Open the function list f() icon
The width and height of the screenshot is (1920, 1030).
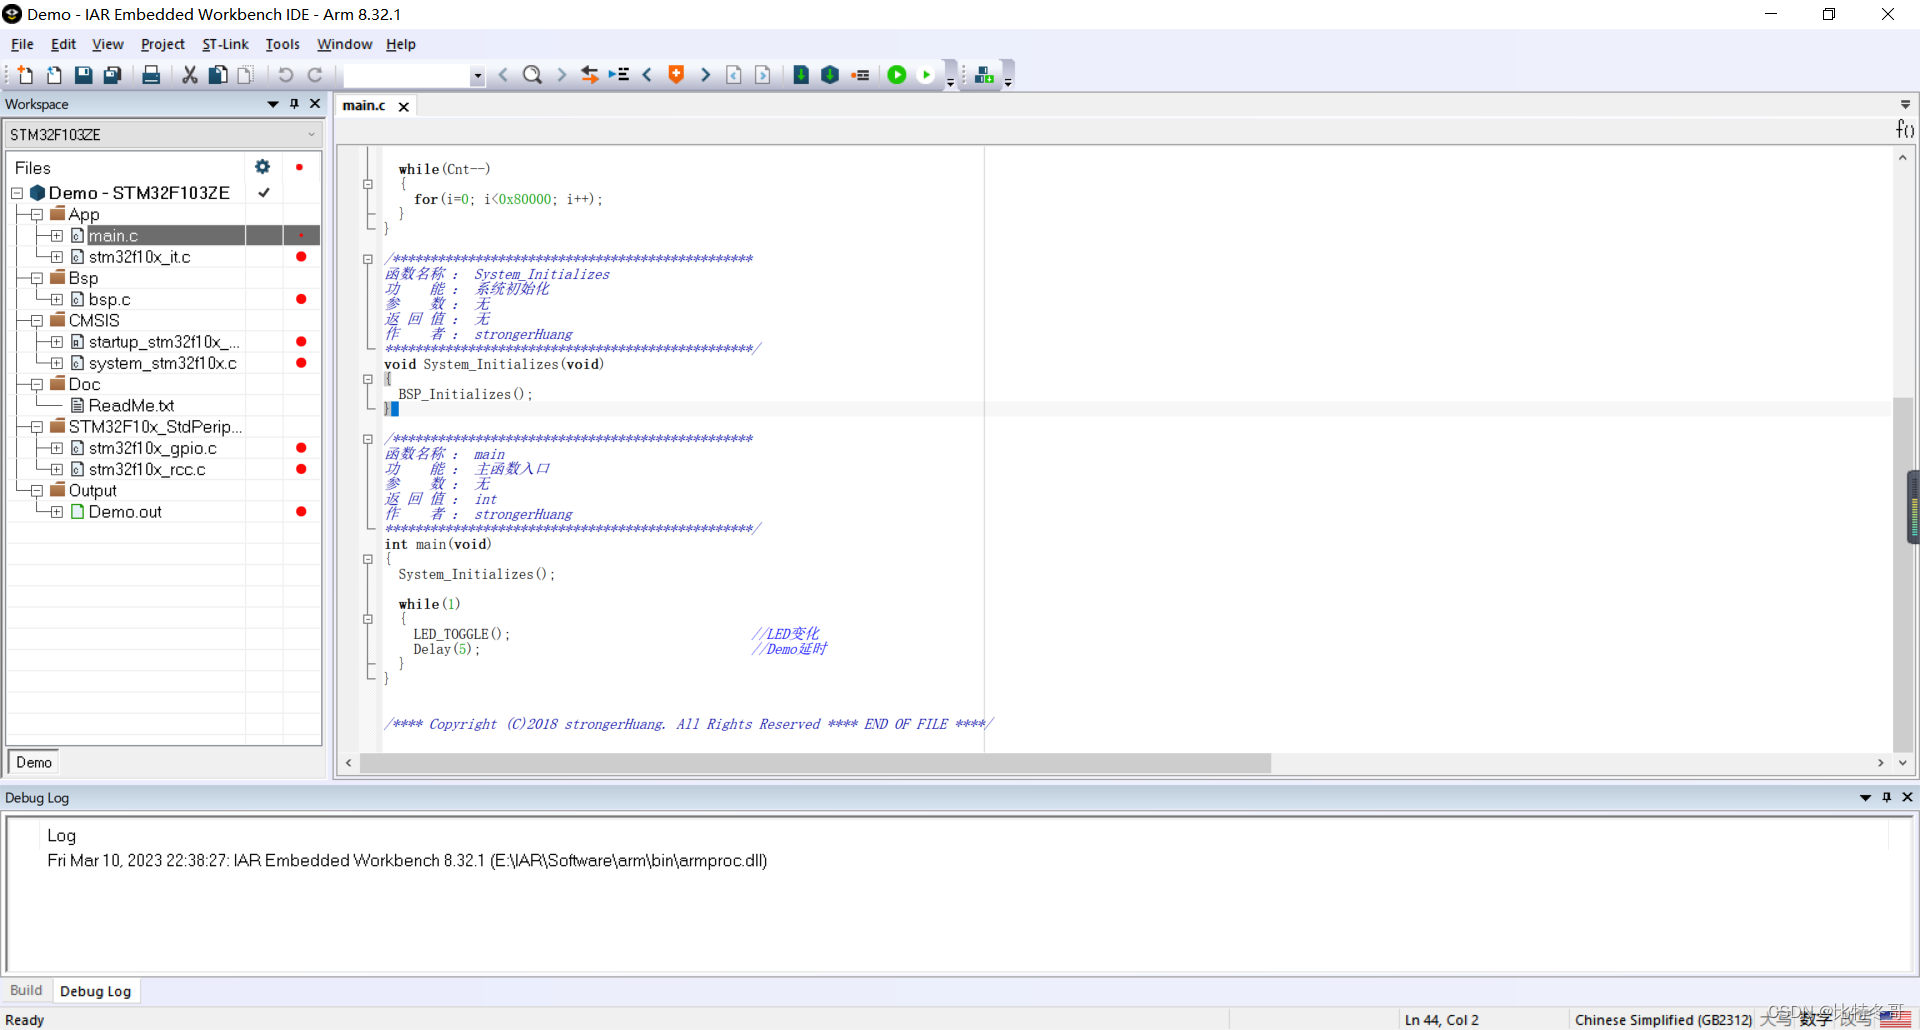click(1905, 129)
